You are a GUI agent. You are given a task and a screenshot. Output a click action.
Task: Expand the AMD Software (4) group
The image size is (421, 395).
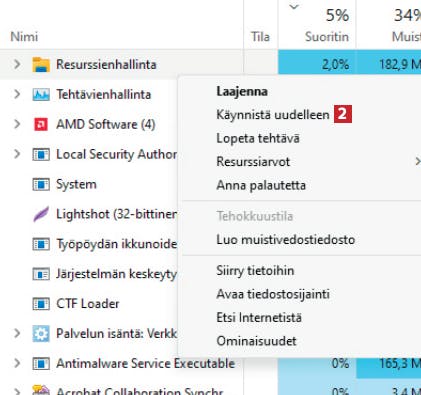17,124
